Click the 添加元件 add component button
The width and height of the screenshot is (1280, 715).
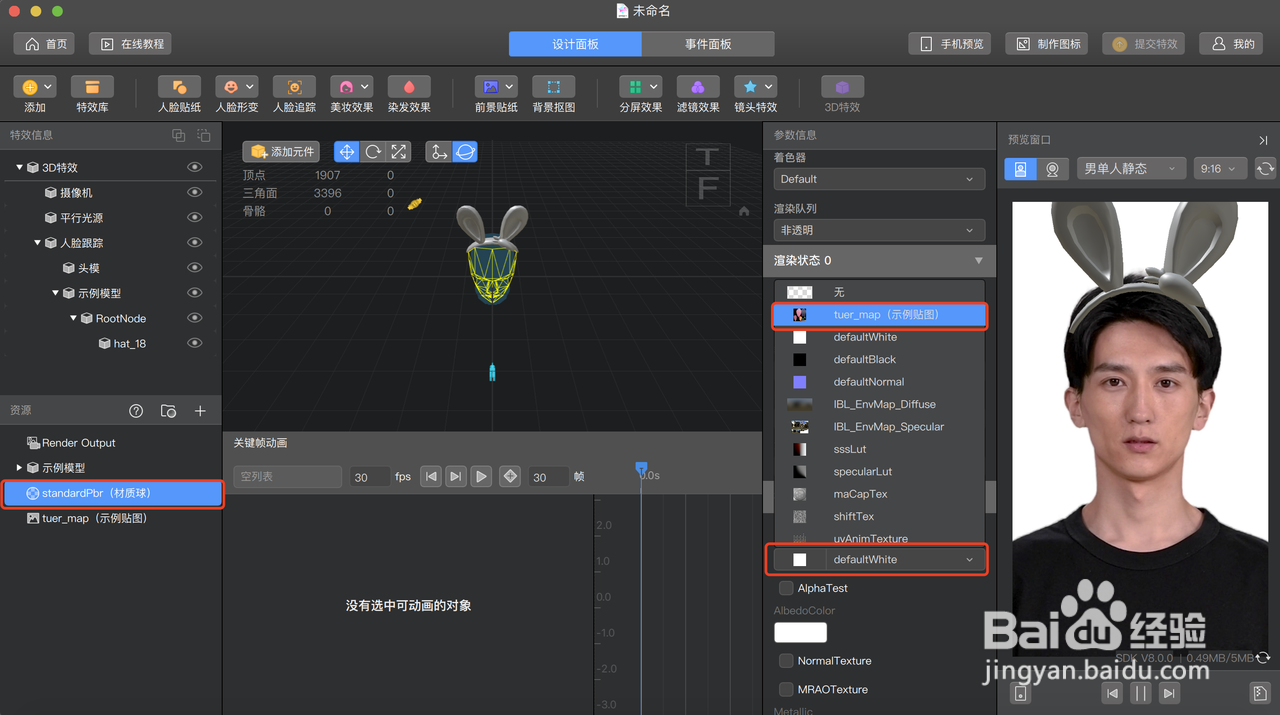(281, 152)
